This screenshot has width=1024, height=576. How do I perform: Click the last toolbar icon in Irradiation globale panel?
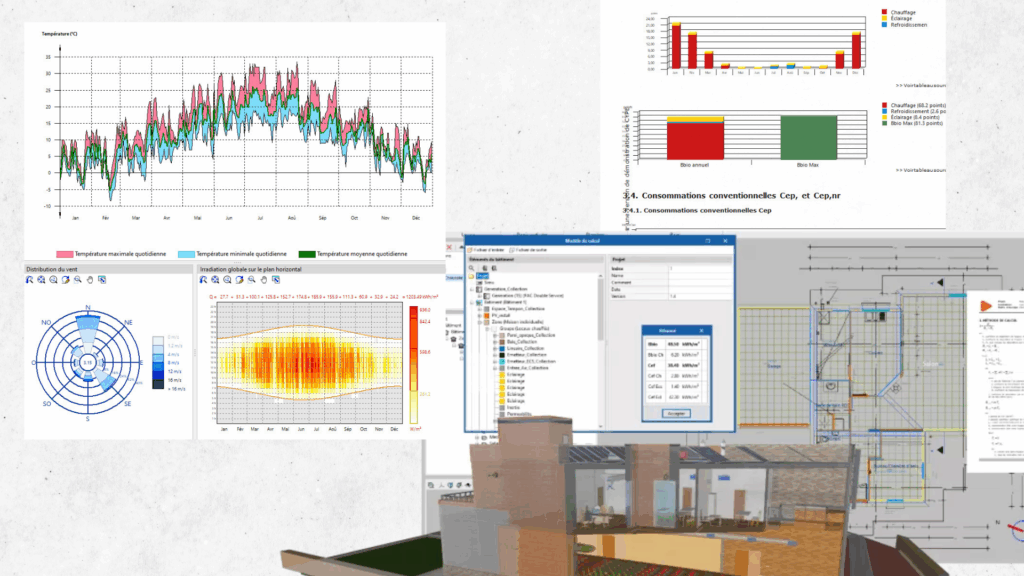pyautogui.click(x=277, y=280)
